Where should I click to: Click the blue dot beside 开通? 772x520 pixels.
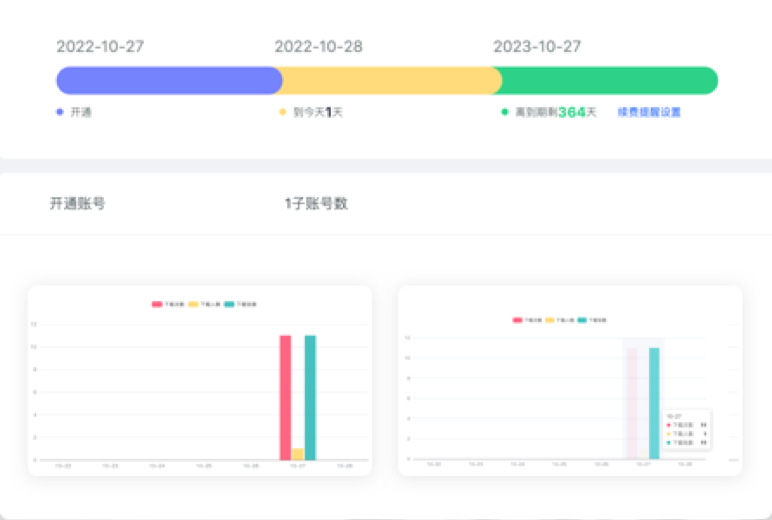pos(60,112)
